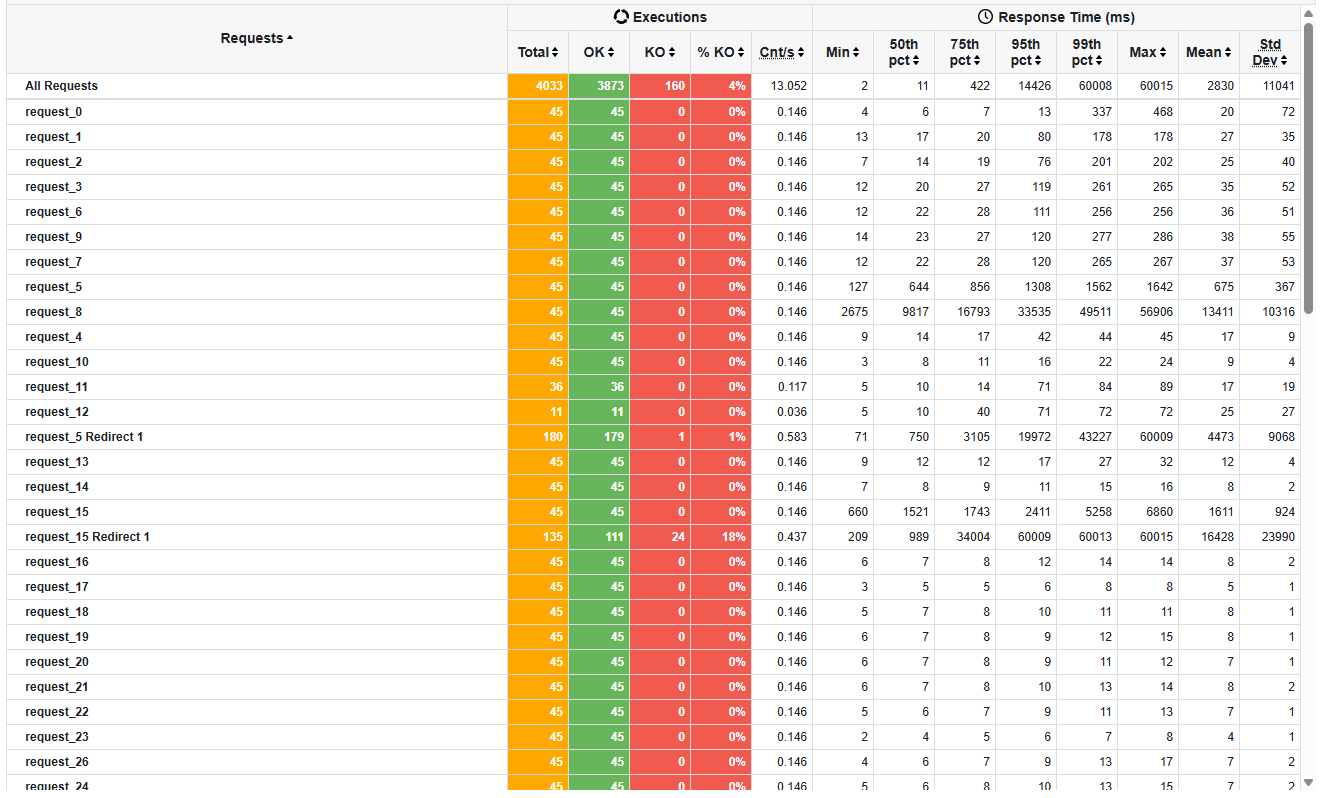Screen dimensions: 1325x798
Task: Click All Requests KO count 160
Action: point(675,86)
